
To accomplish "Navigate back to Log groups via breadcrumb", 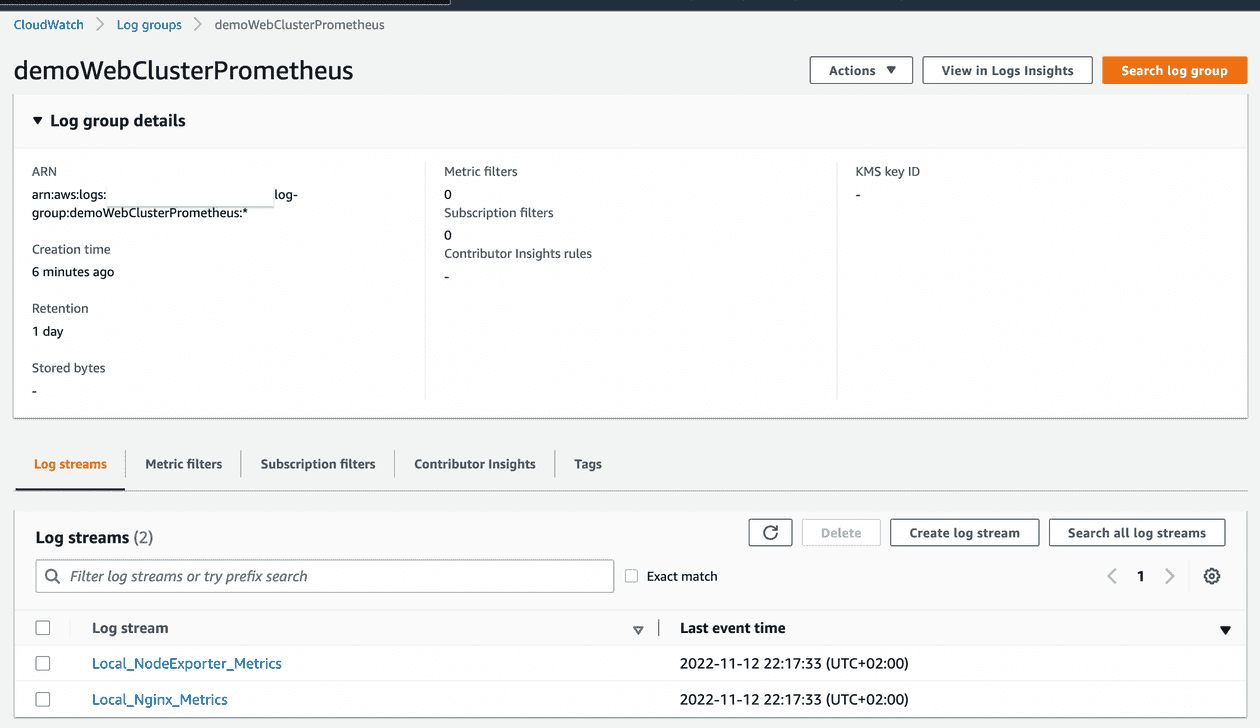I will (x=148, y=24).
